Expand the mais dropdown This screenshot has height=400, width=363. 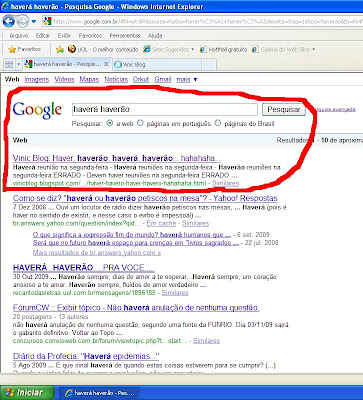[187, 79]
